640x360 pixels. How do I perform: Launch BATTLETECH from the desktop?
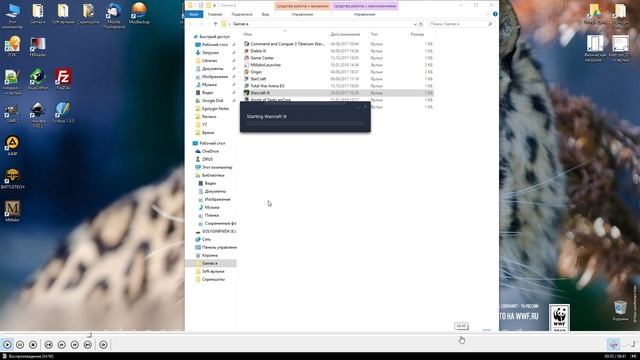[x=12, y=179]
